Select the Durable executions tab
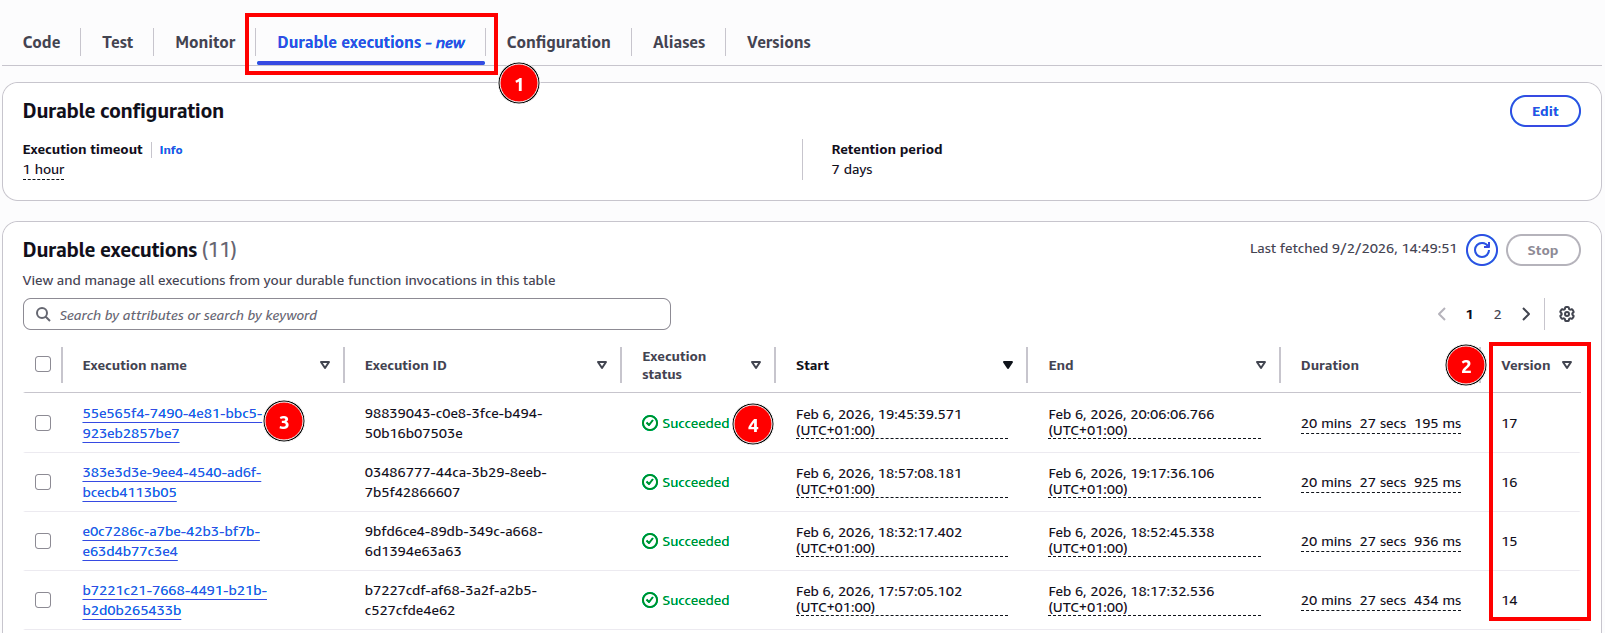 point(371,42)
